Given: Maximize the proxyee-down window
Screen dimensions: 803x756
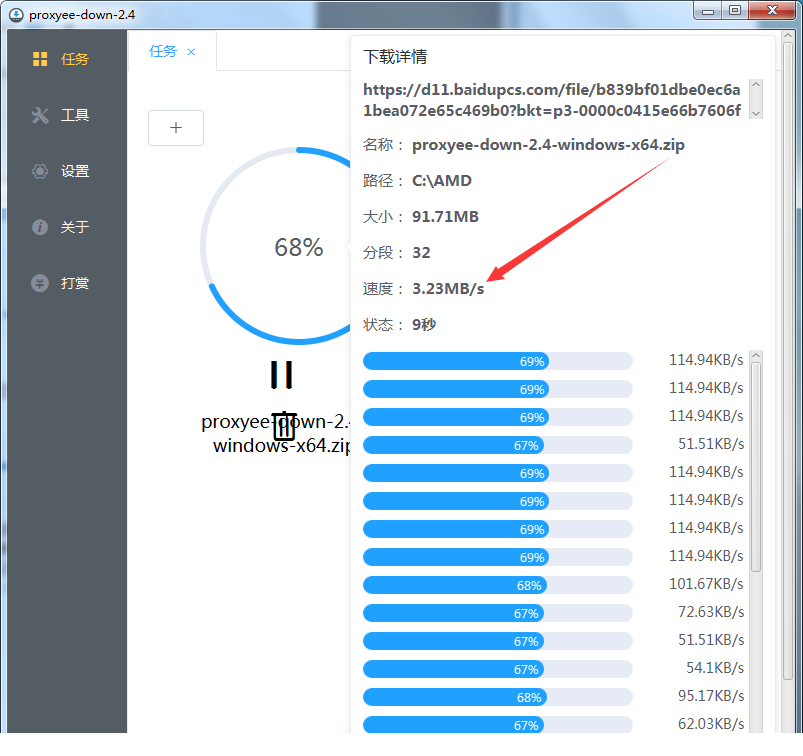Looking at the screenshot, I should coord(735,11).
